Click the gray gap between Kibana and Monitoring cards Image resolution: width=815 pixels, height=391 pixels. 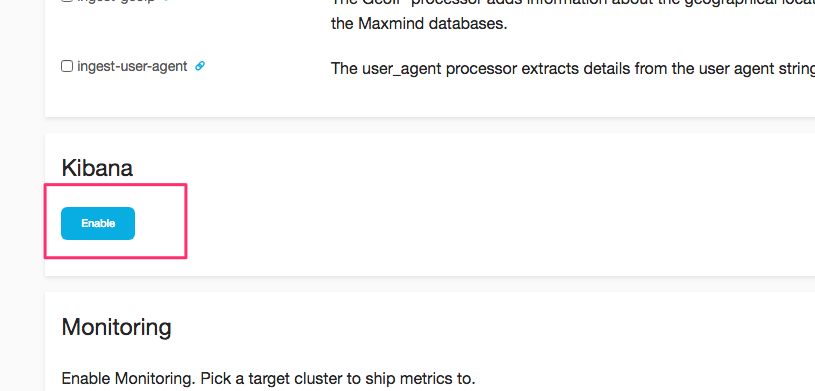point(416,284)
